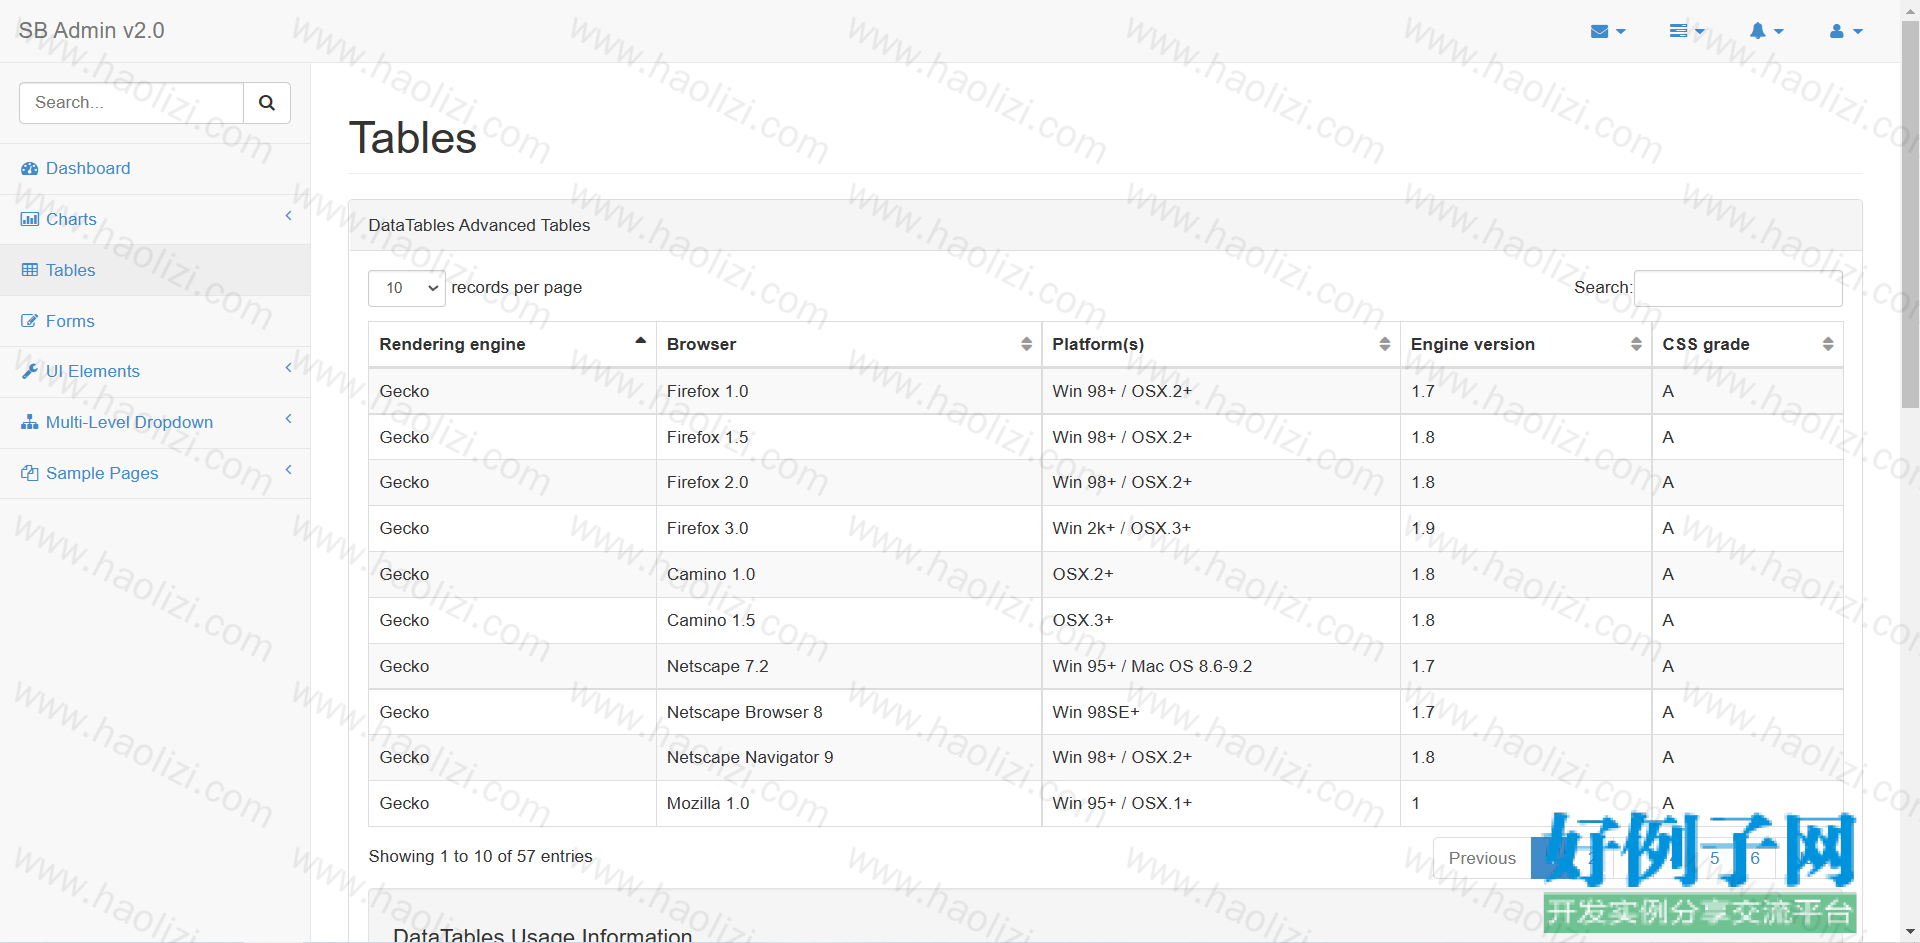Sort by Platform(s) column arrows
The width and height of the screenshot is (1920, 943).
click(x=1384, y=344)
